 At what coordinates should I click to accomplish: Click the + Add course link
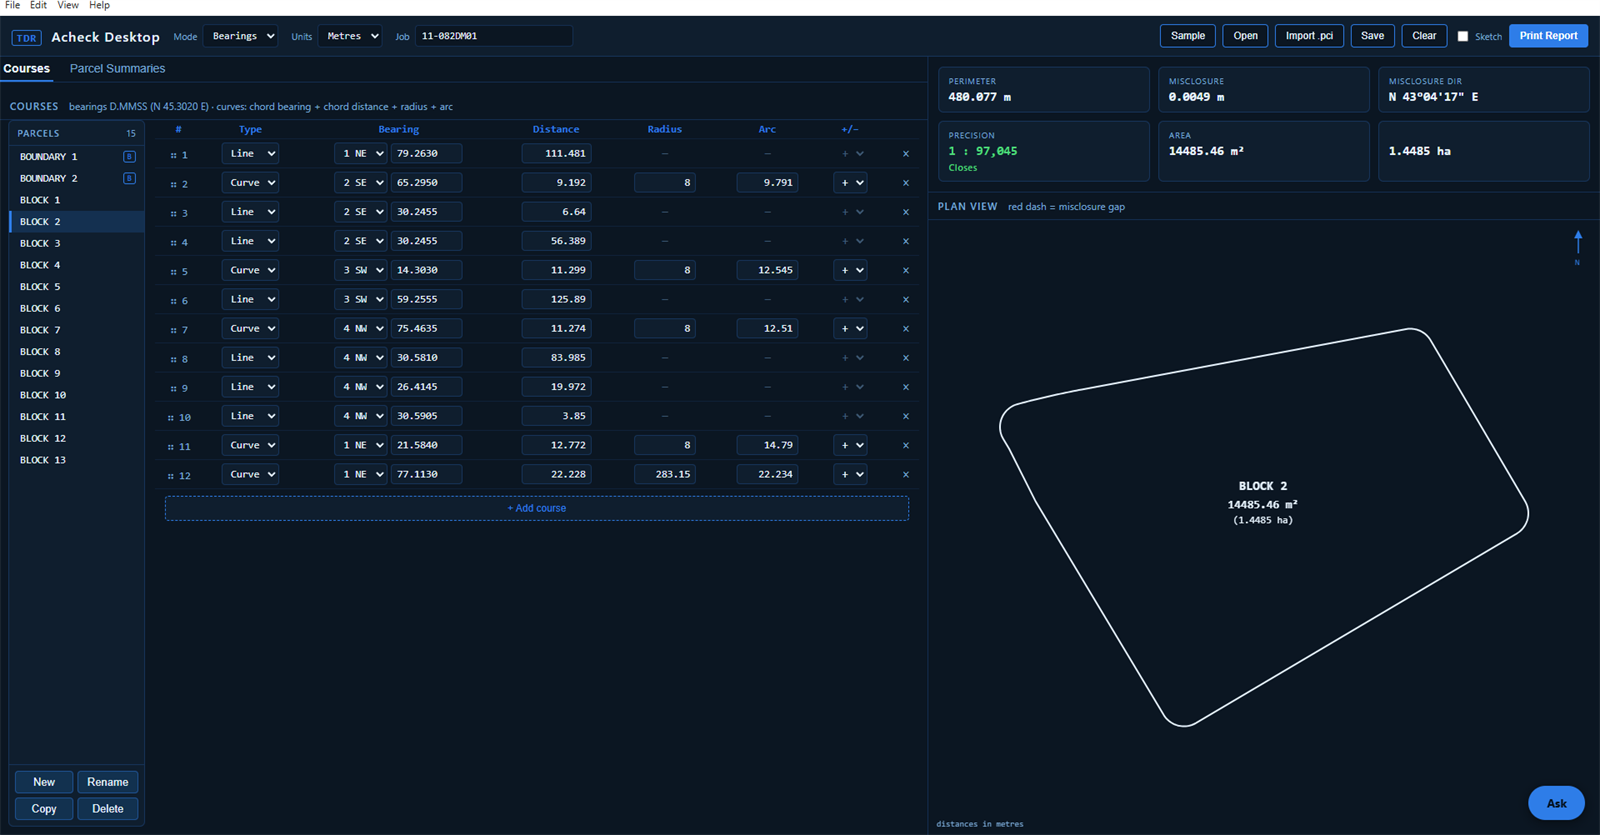click(537, 508)
